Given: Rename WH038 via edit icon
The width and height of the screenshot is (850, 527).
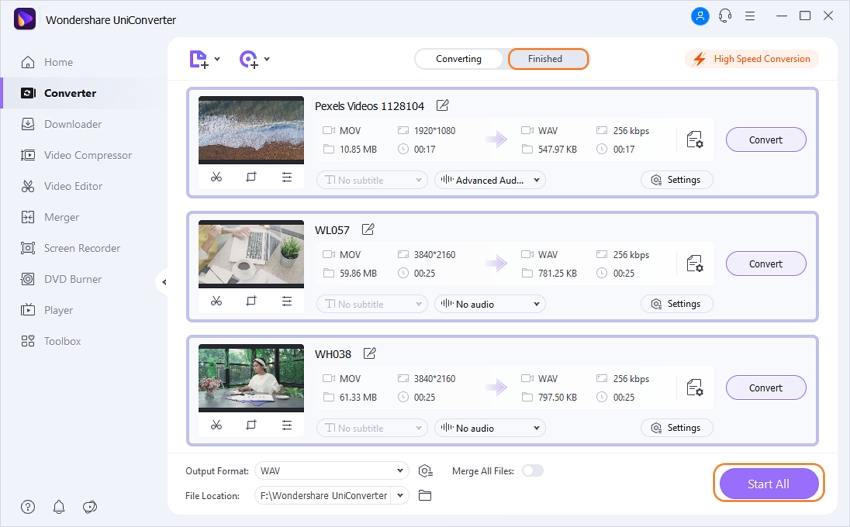Looking at the screenshot, I should pyautogui.click(x=370, y=354).
